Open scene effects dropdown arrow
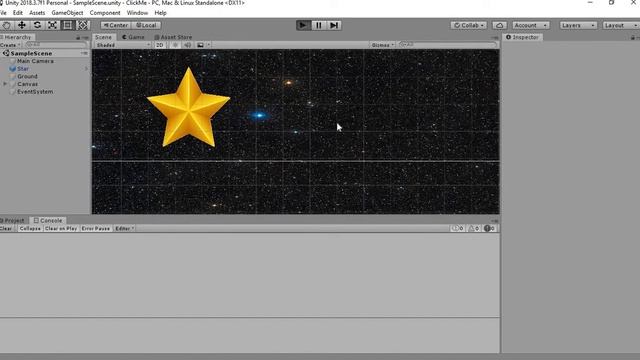 coord(209,45)
